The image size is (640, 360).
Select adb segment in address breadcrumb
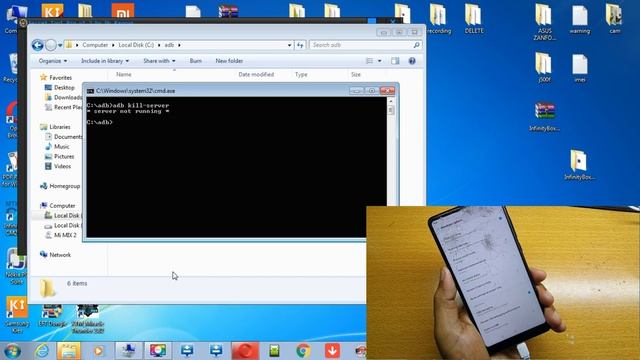(169, 45)
